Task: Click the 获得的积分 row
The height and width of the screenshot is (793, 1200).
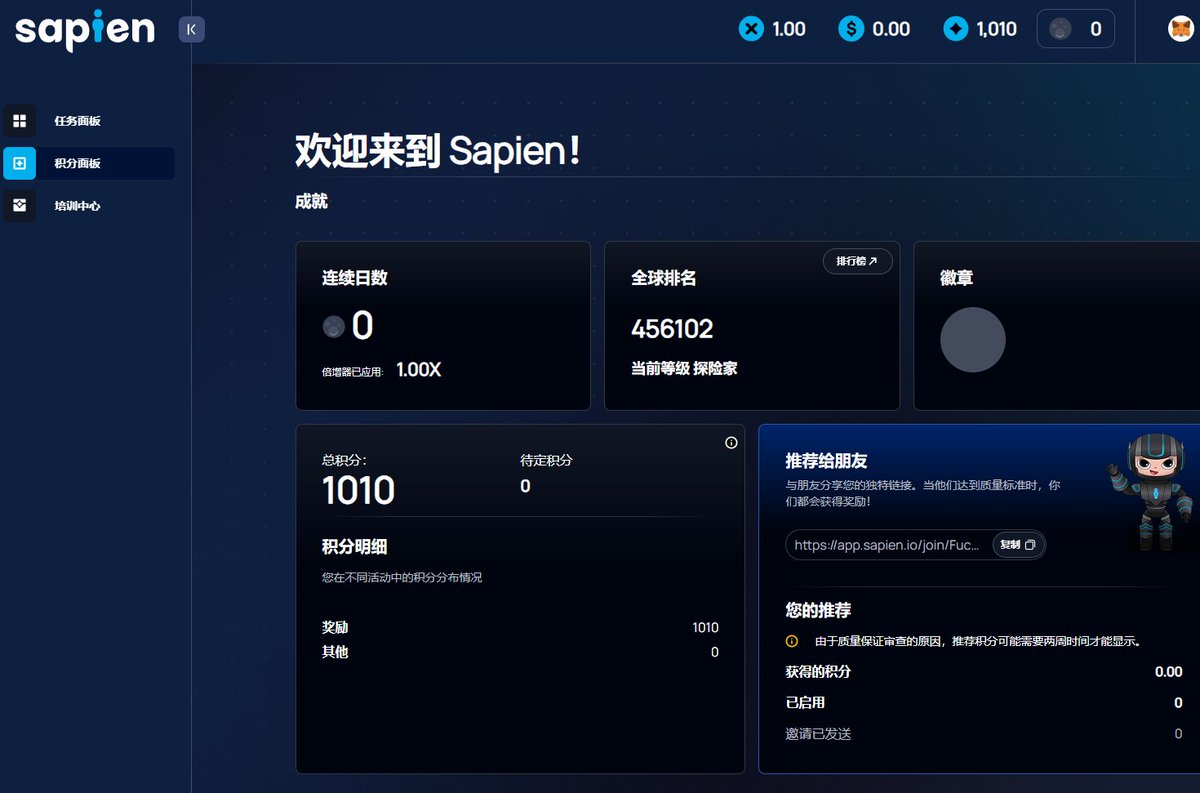Action: point(984,672)
